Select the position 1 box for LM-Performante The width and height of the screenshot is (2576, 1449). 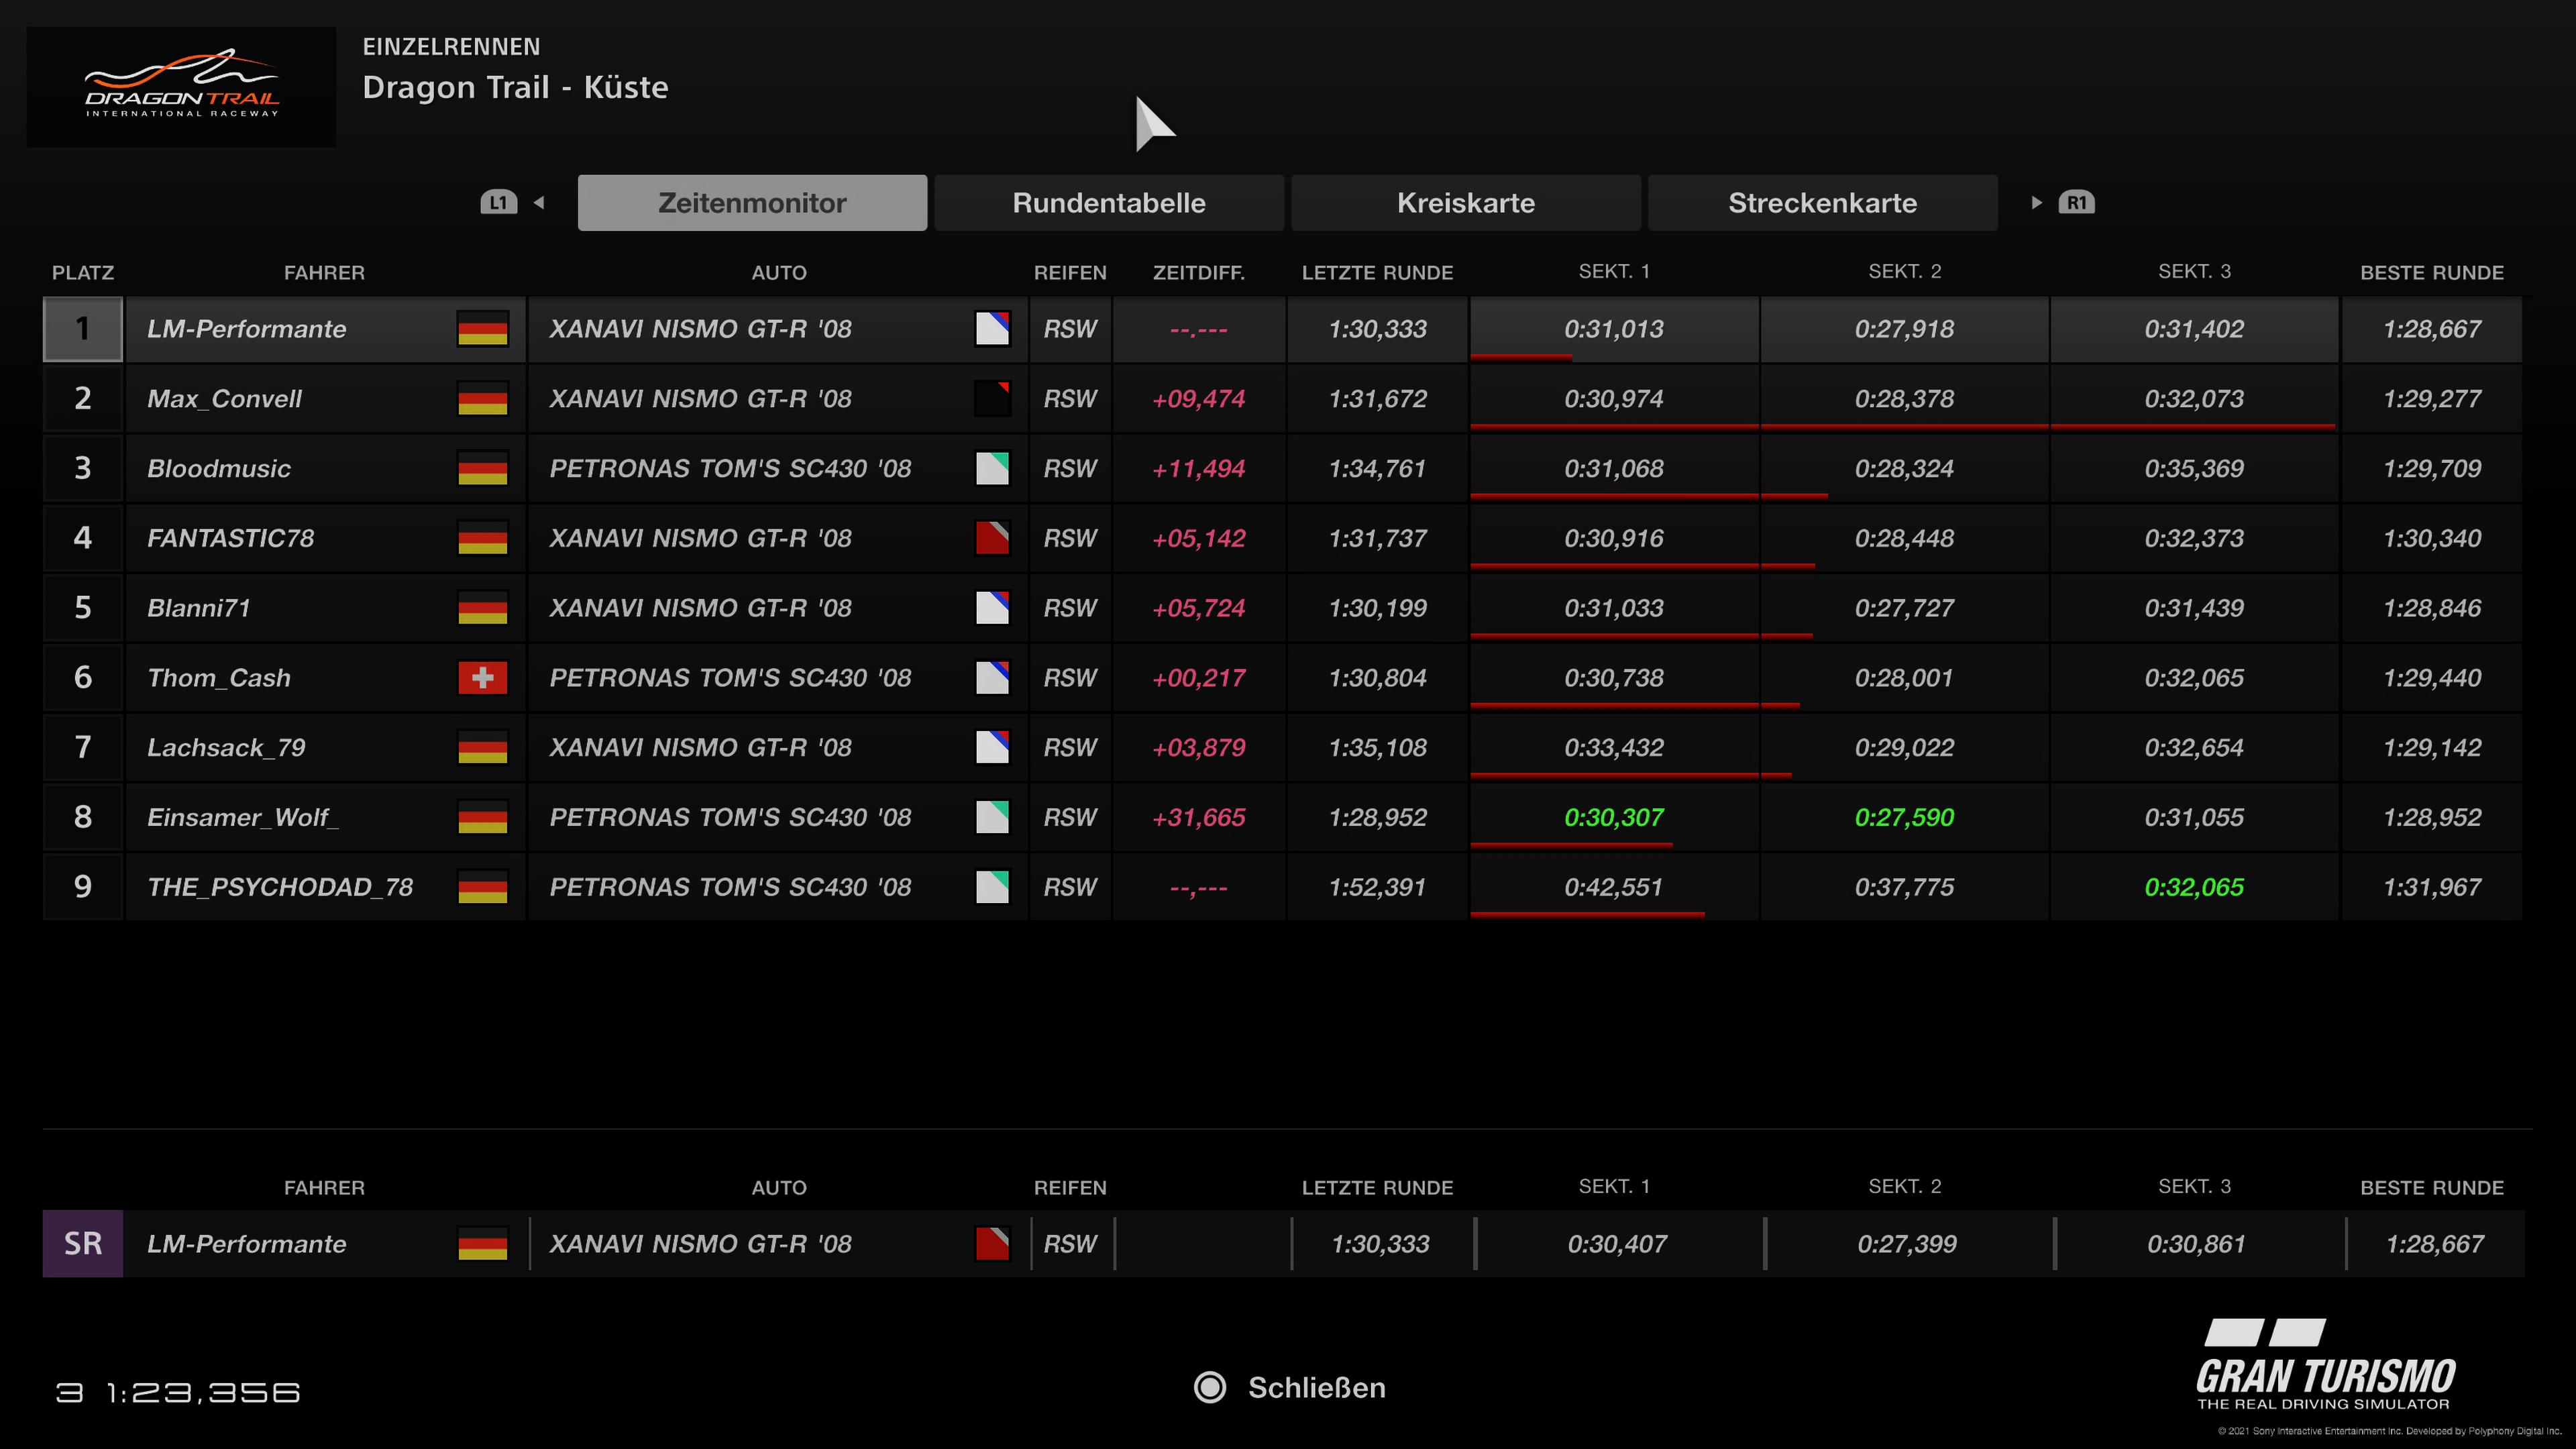click(x=83, y=329)
